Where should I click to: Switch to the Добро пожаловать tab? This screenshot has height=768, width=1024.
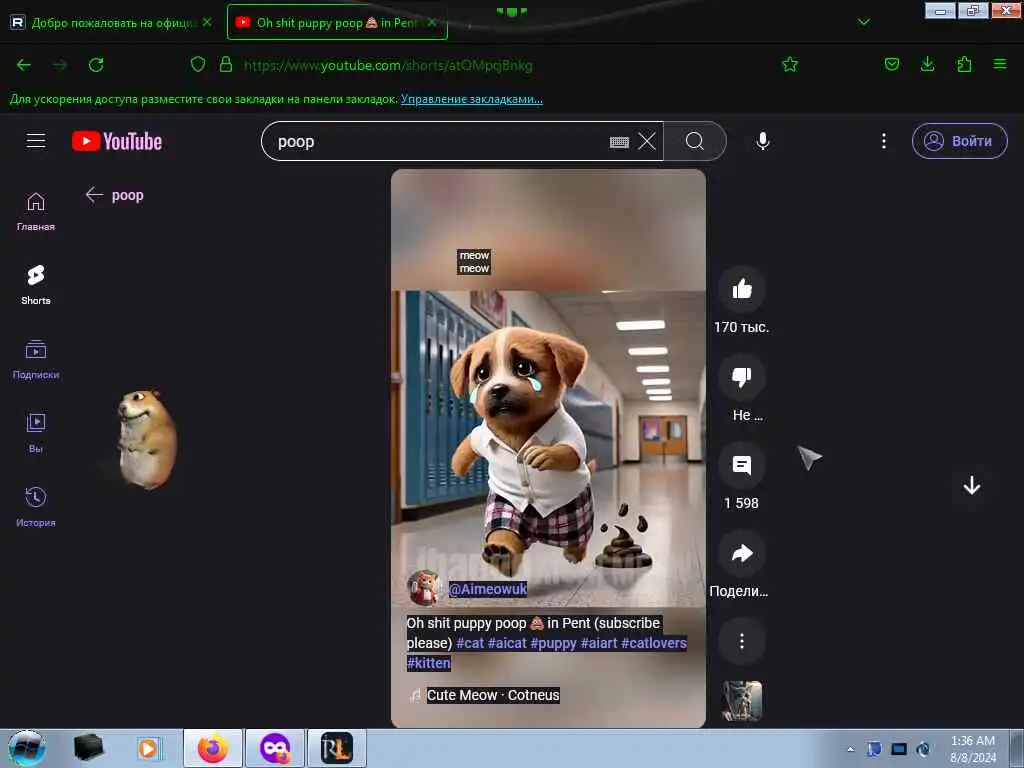(112, 22)
